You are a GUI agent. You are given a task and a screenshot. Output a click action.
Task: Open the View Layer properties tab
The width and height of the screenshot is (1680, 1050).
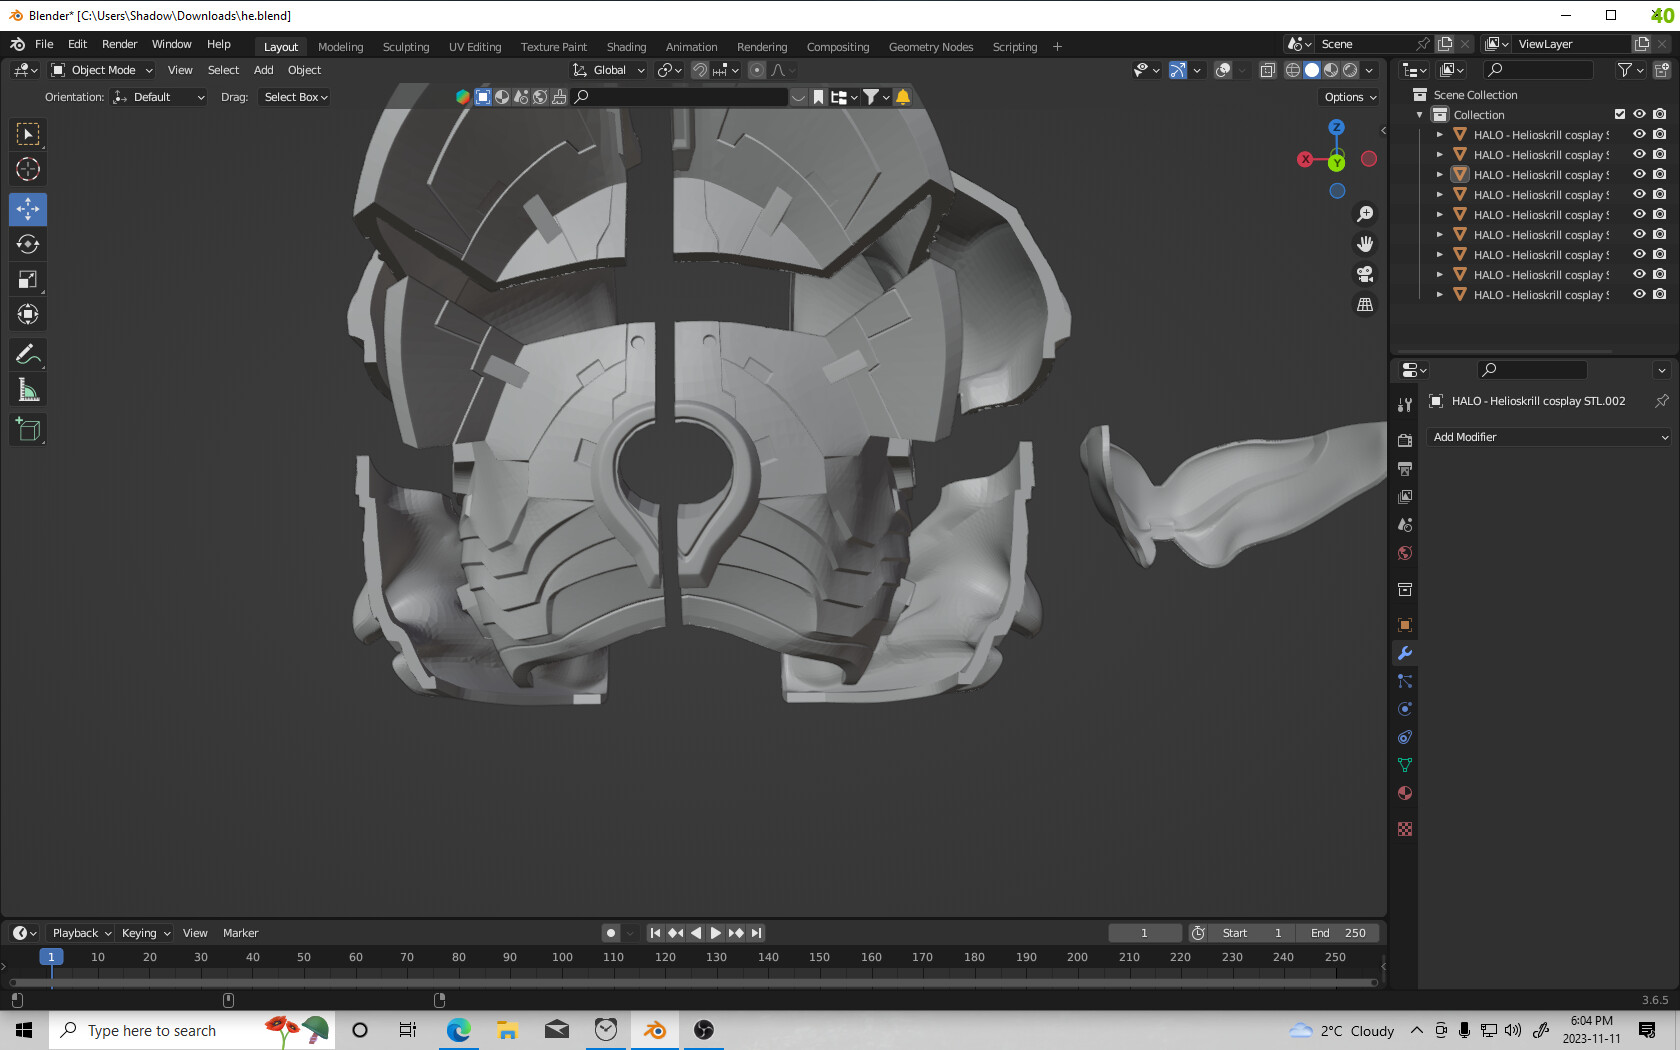[x=1405, y=496]
